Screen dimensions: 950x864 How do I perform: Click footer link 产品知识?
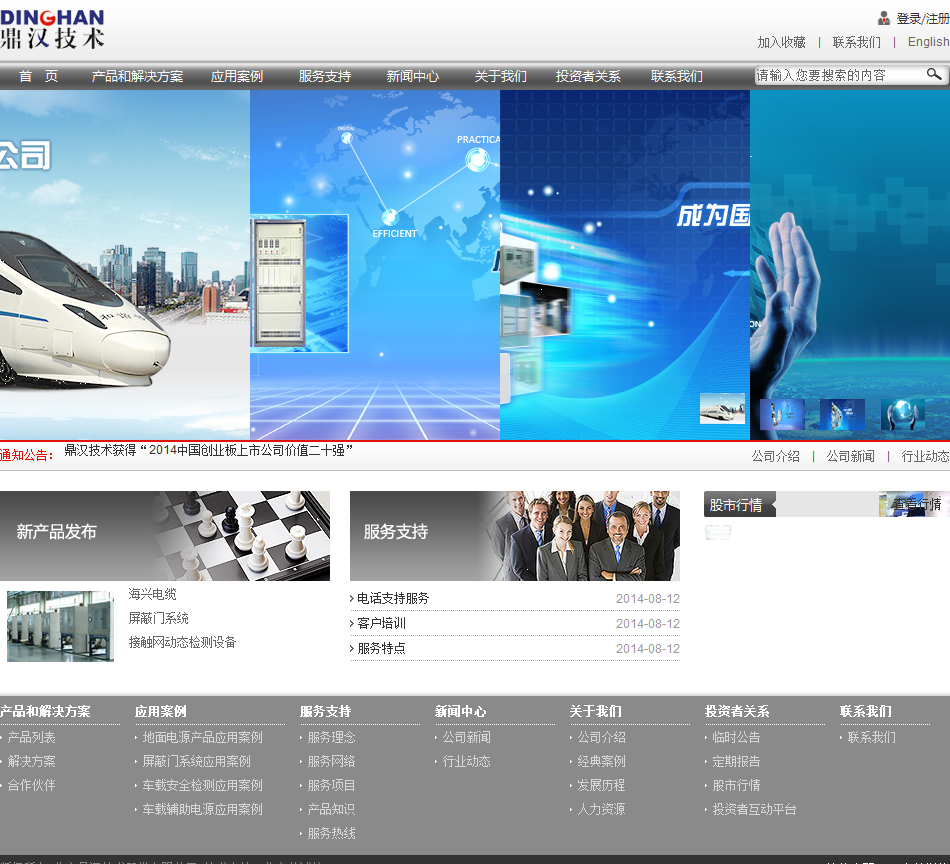tap(331, 809)
